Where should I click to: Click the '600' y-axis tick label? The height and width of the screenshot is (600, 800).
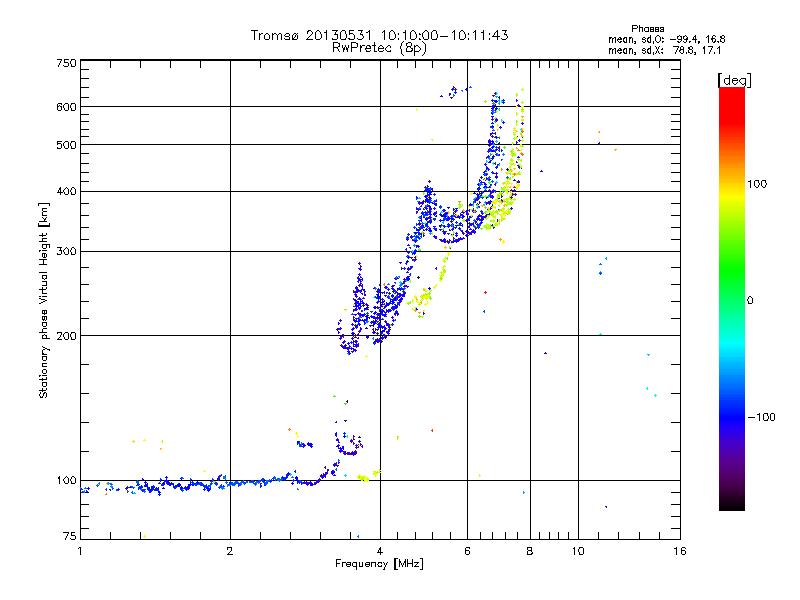66,107
